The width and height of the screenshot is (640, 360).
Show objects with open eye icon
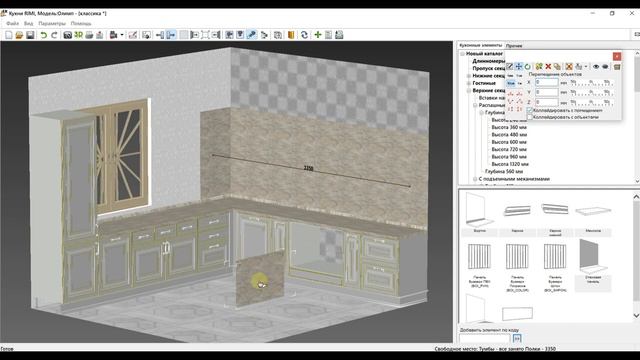pos(596,67)
